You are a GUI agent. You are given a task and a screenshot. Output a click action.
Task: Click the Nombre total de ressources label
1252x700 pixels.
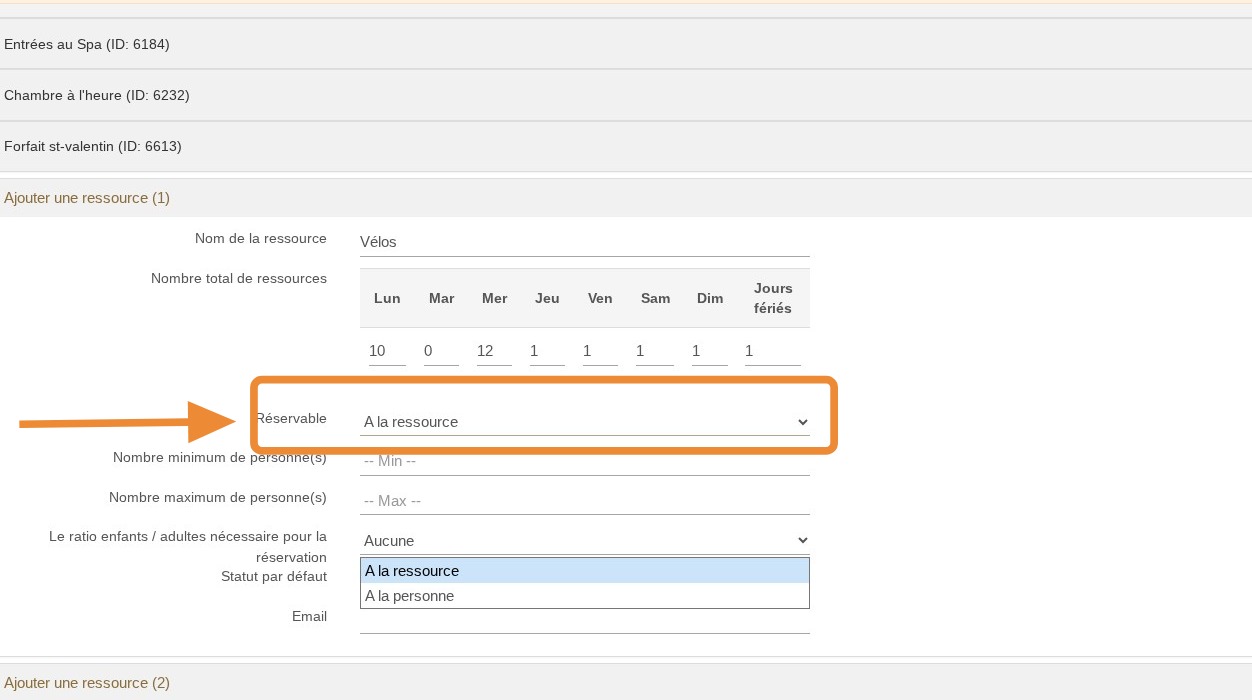239,278
